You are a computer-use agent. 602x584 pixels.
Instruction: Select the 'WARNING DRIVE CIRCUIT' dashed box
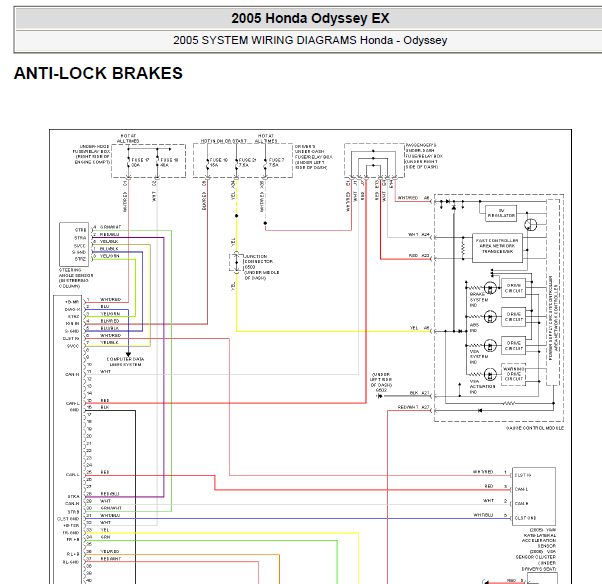click(513, 374)
